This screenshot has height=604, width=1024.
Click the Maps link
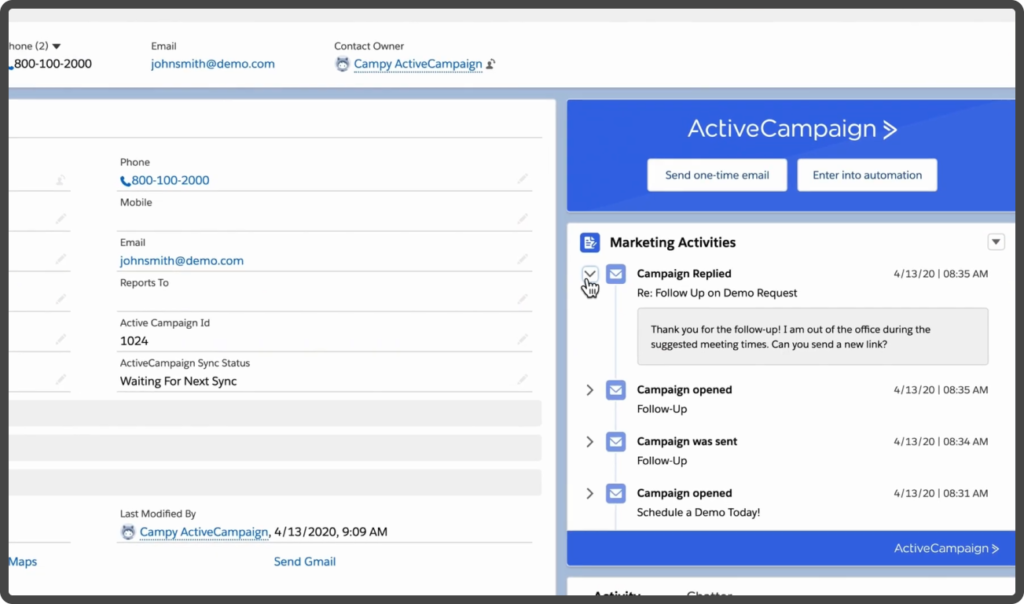(23, 562)
